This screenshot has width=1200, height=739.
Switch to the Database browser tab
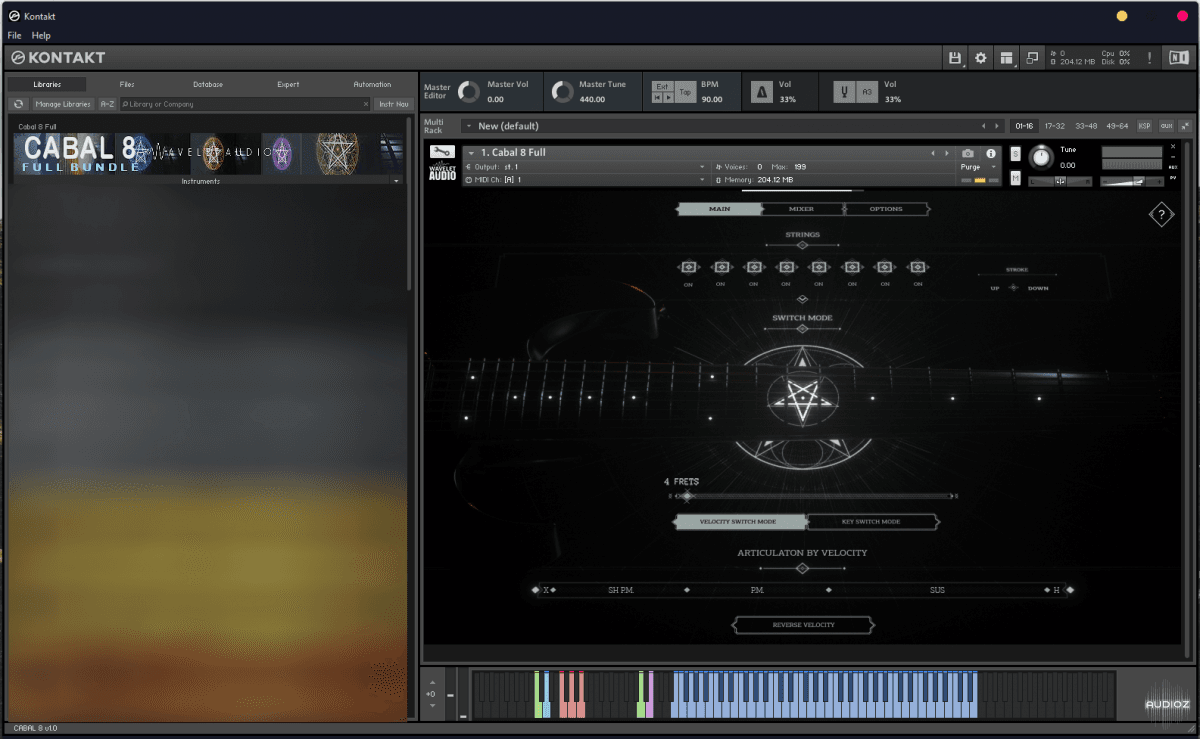coord(208,85)
